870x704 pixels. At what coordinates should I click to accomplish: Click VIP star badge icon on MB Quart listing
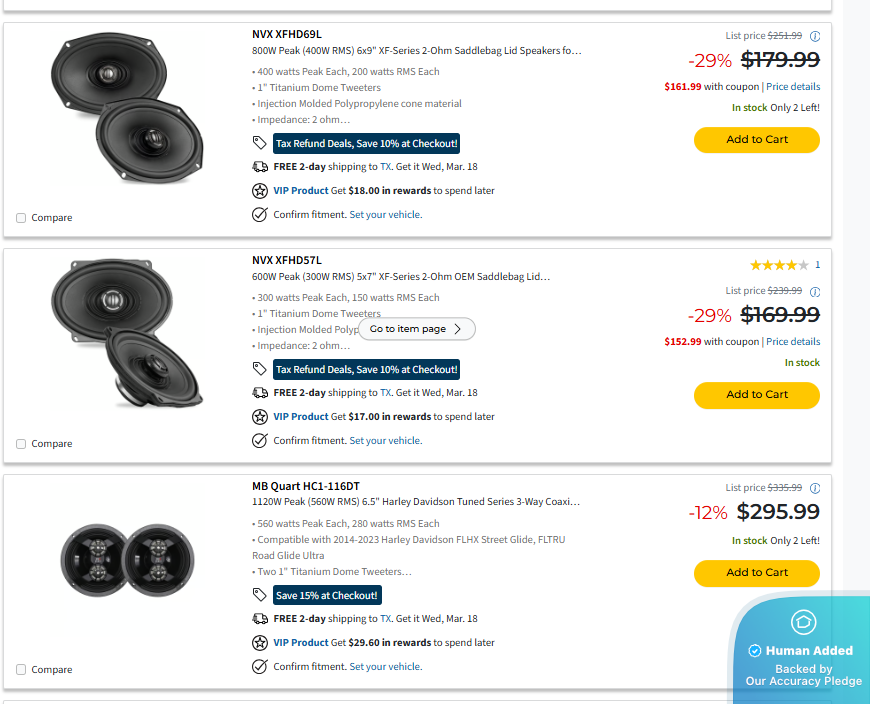260,643
